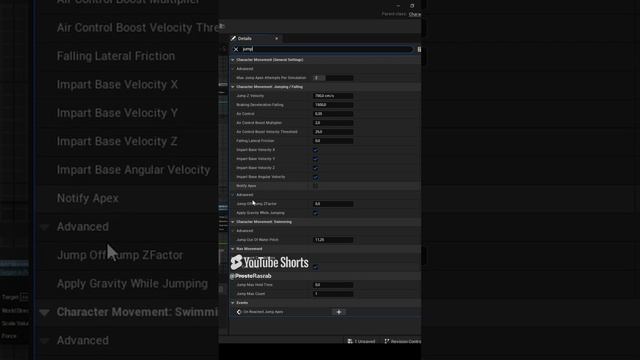The width and height of the screenshot is (640, 360).
Task: Clear the Details search with the X icon
Action: tap(236, 49)
